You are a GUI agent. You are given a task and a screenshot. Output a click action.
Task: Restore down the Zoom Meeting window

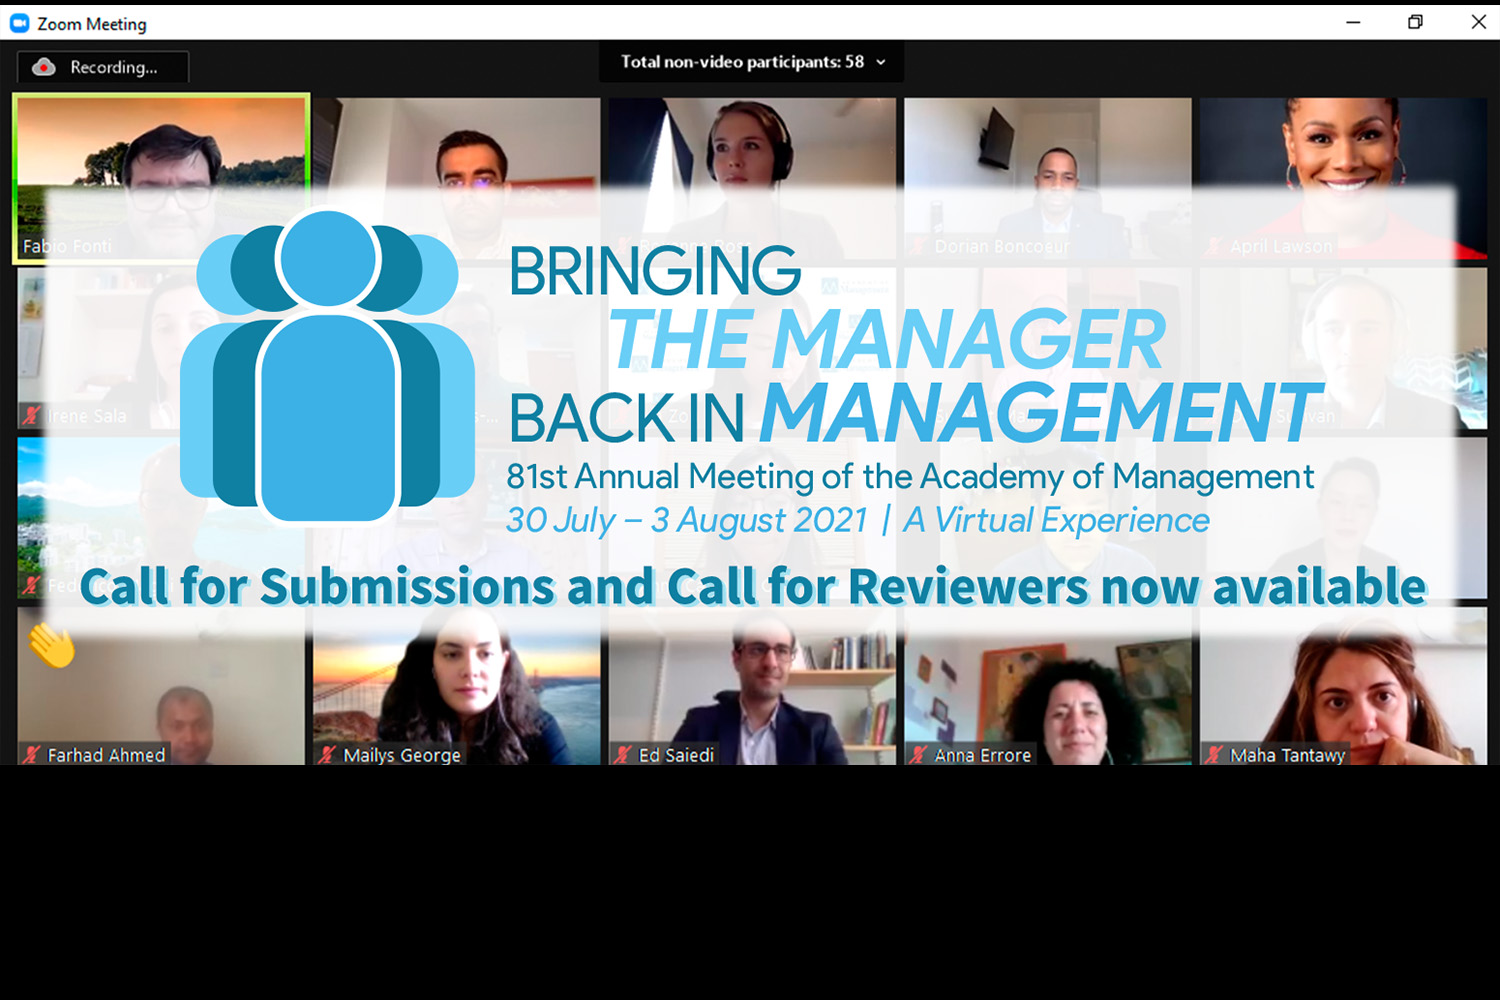[x=1415, y=22]
